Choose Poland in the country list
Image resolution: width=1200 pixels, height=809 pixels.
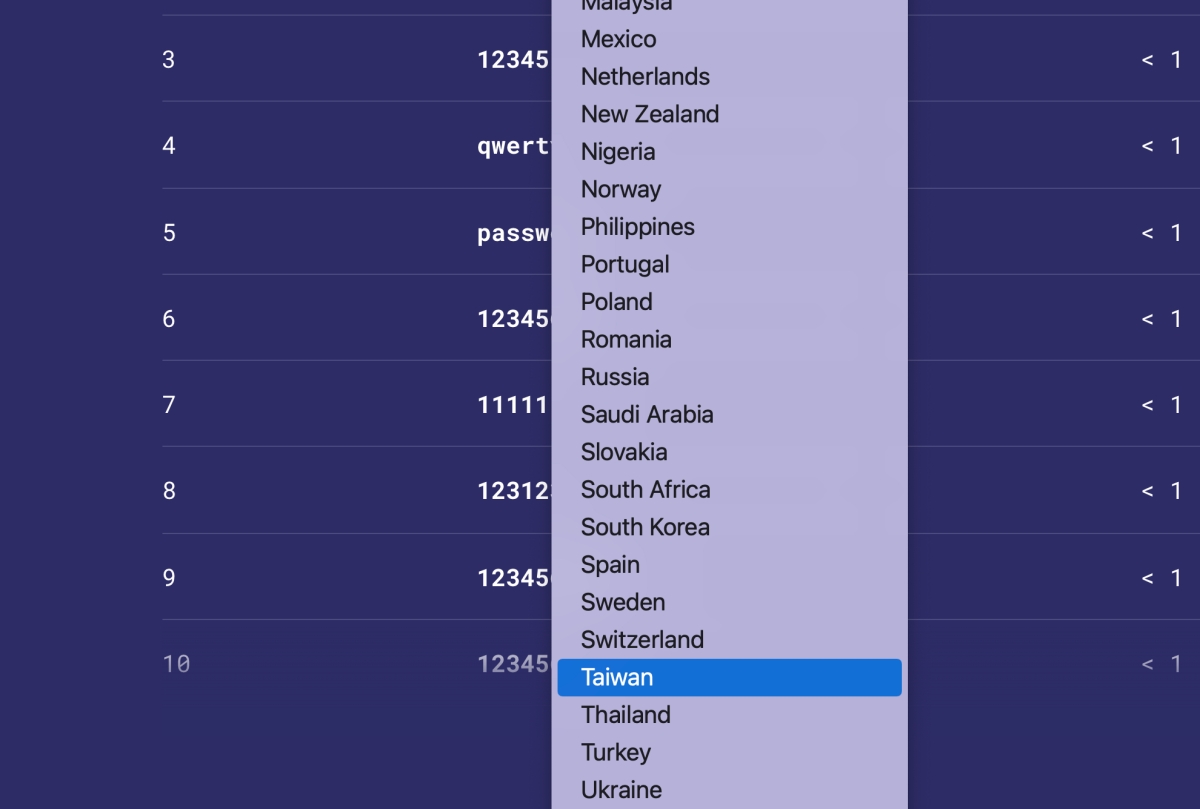[617, 302]
